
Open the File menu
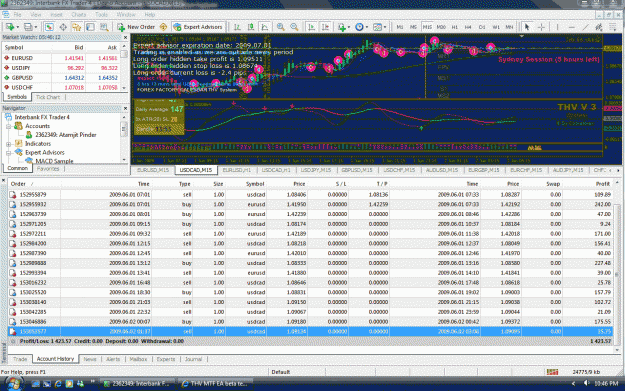coord(17,14)
